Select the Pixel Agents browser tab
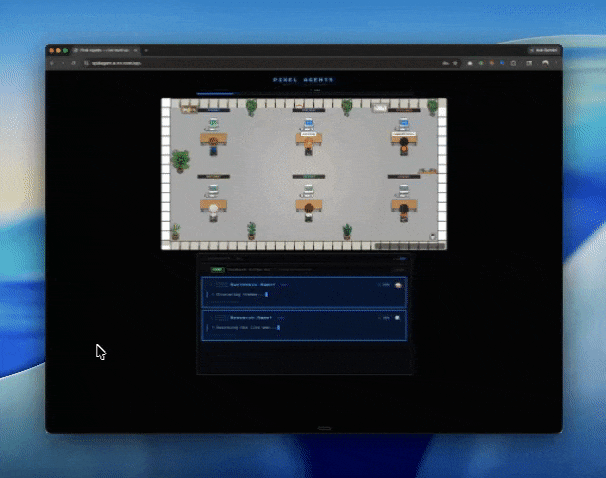The image size is (606, 478). 104,50
